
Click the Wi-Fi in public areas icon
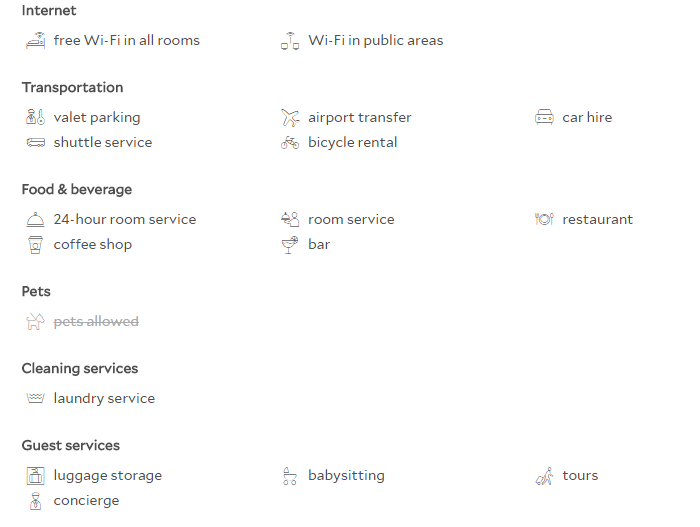[290, 41]
